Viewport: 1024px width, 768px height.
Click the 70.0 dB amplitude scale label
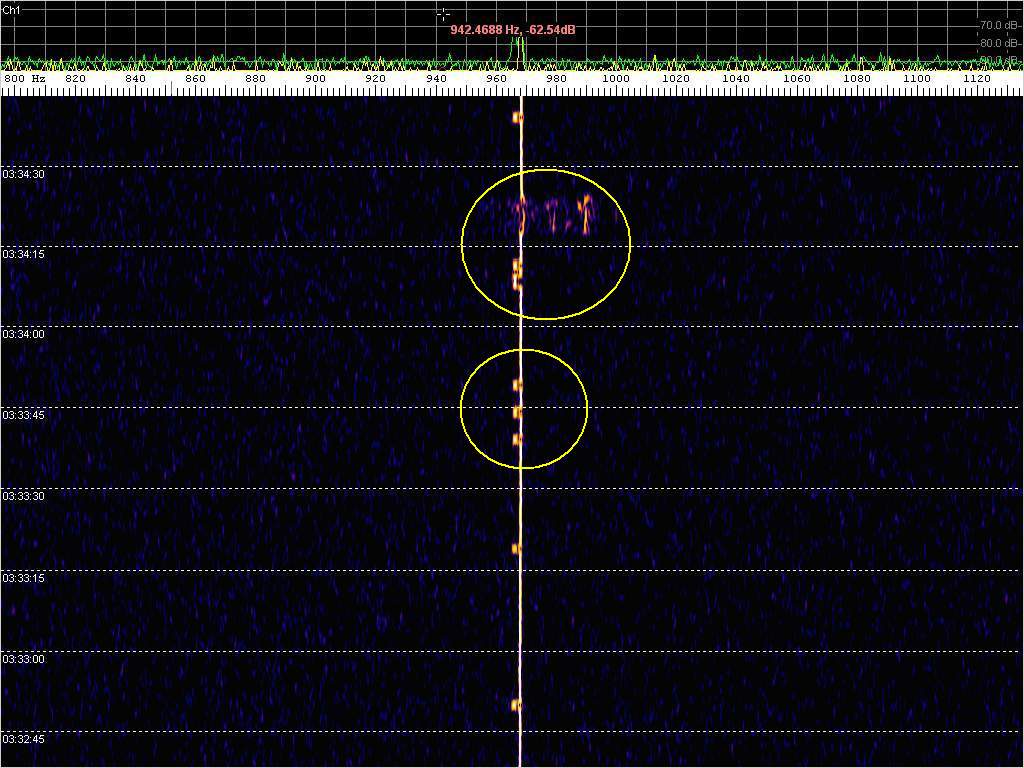(997, 25)
